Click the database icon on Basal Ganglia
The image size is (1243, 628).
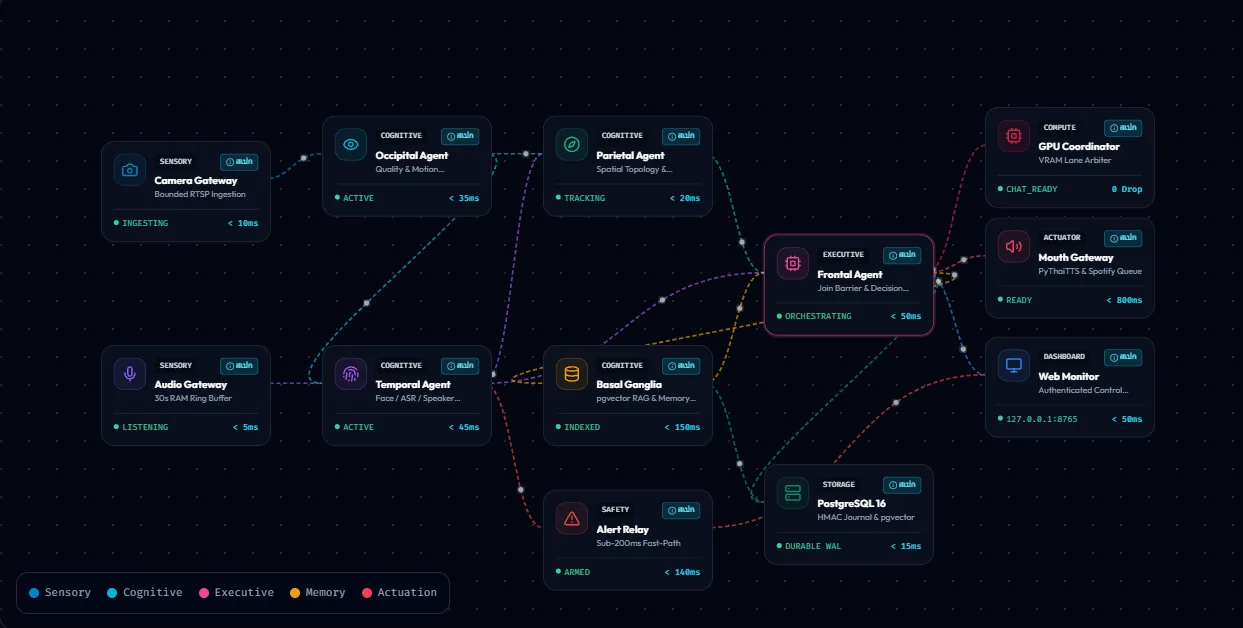(572, 374)
